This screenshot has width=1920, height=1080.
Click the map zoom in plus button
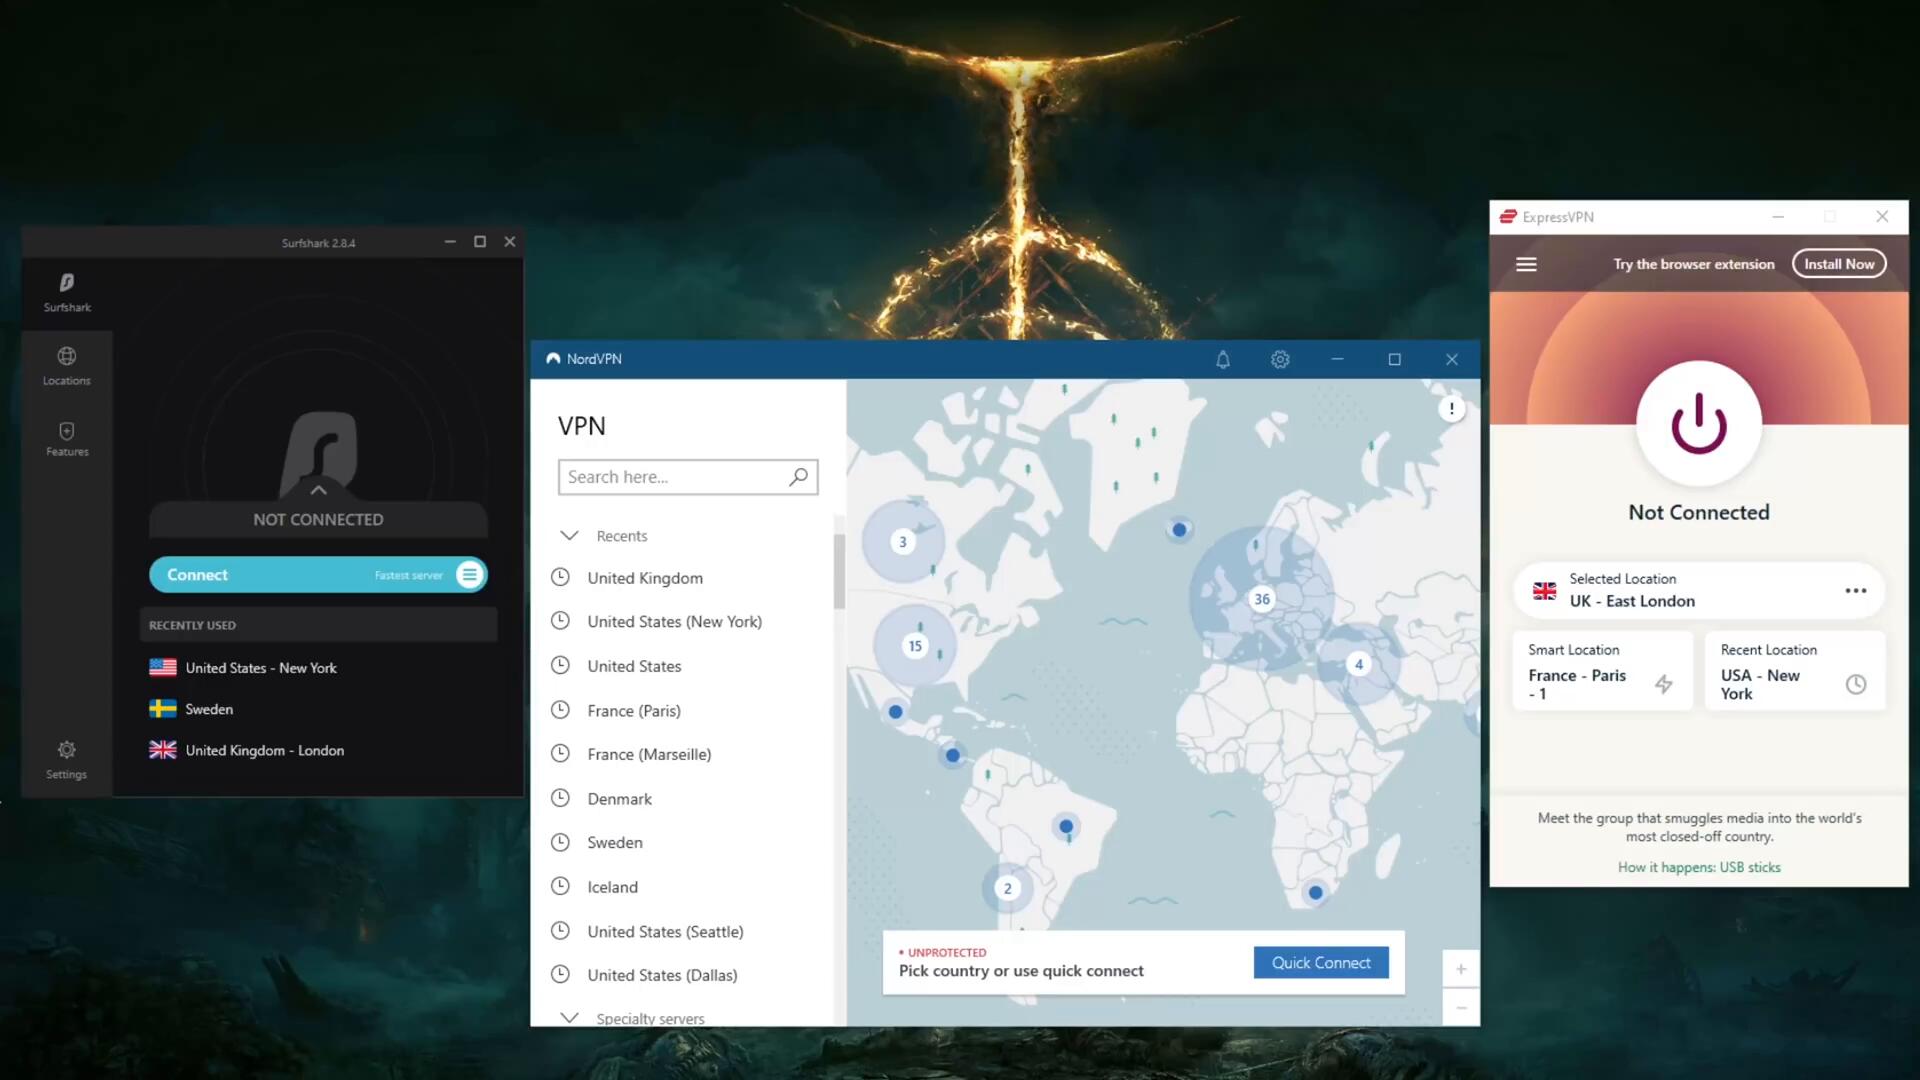pyautogui.click(x=1460, y=969)
